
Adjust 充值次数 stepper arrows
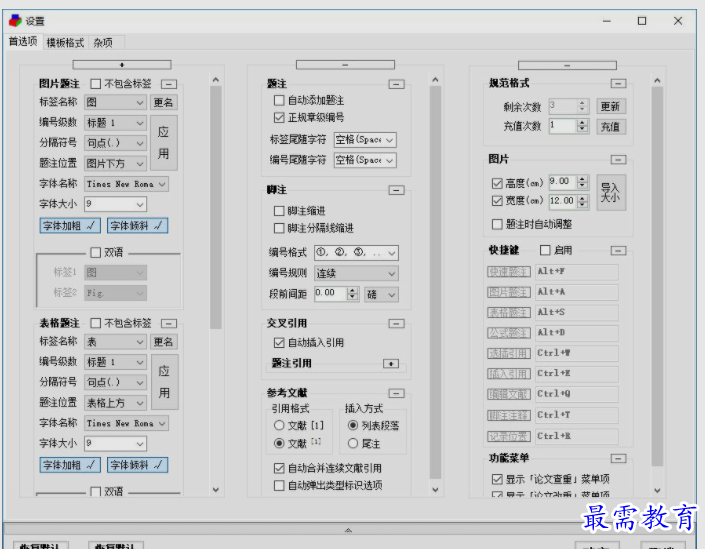point(582,125)
